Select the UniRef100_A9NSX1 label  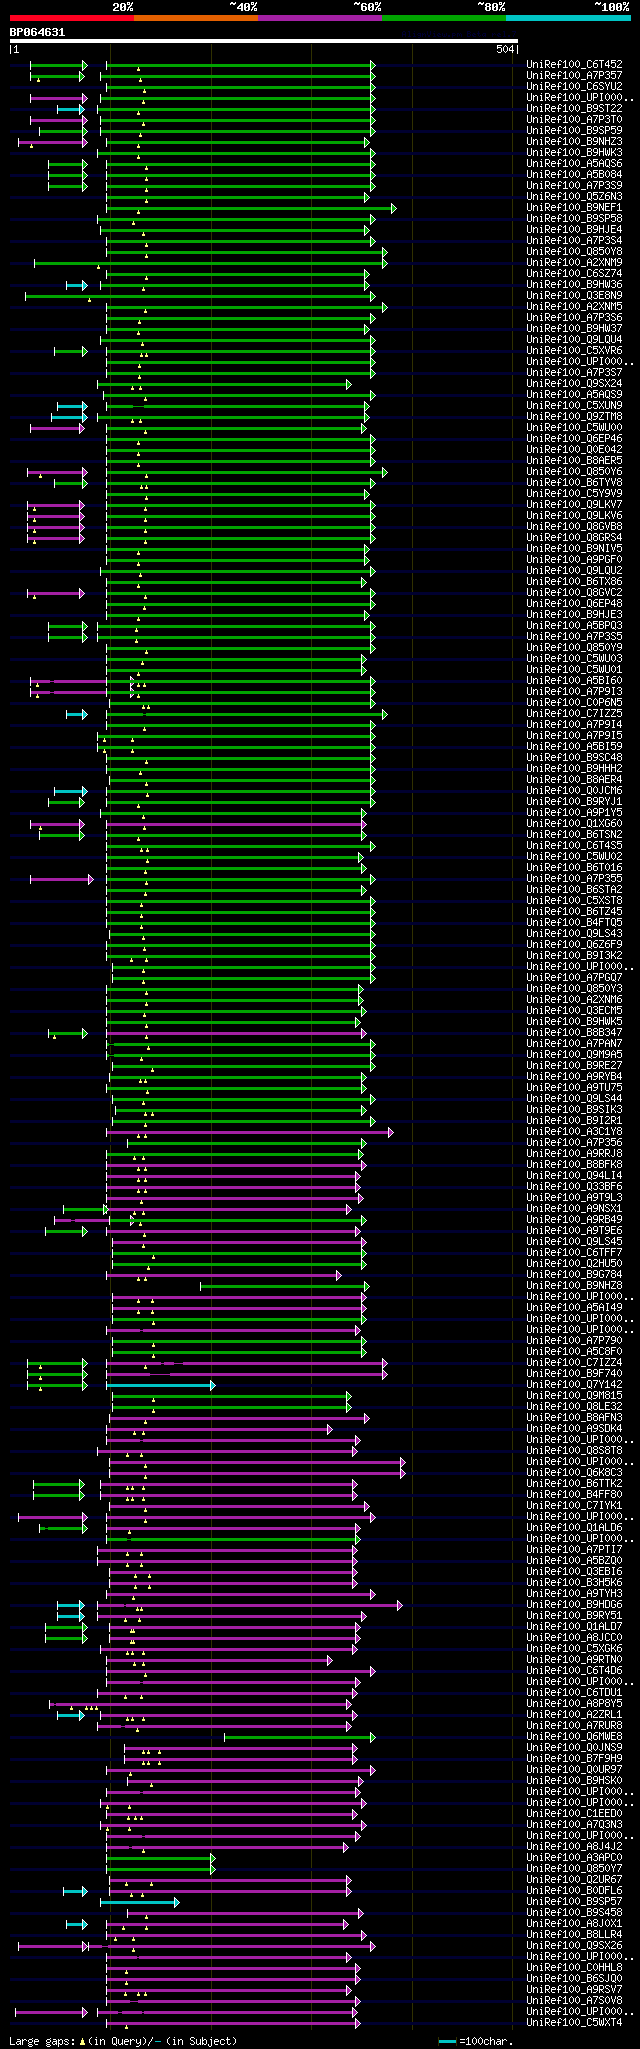574,1209
